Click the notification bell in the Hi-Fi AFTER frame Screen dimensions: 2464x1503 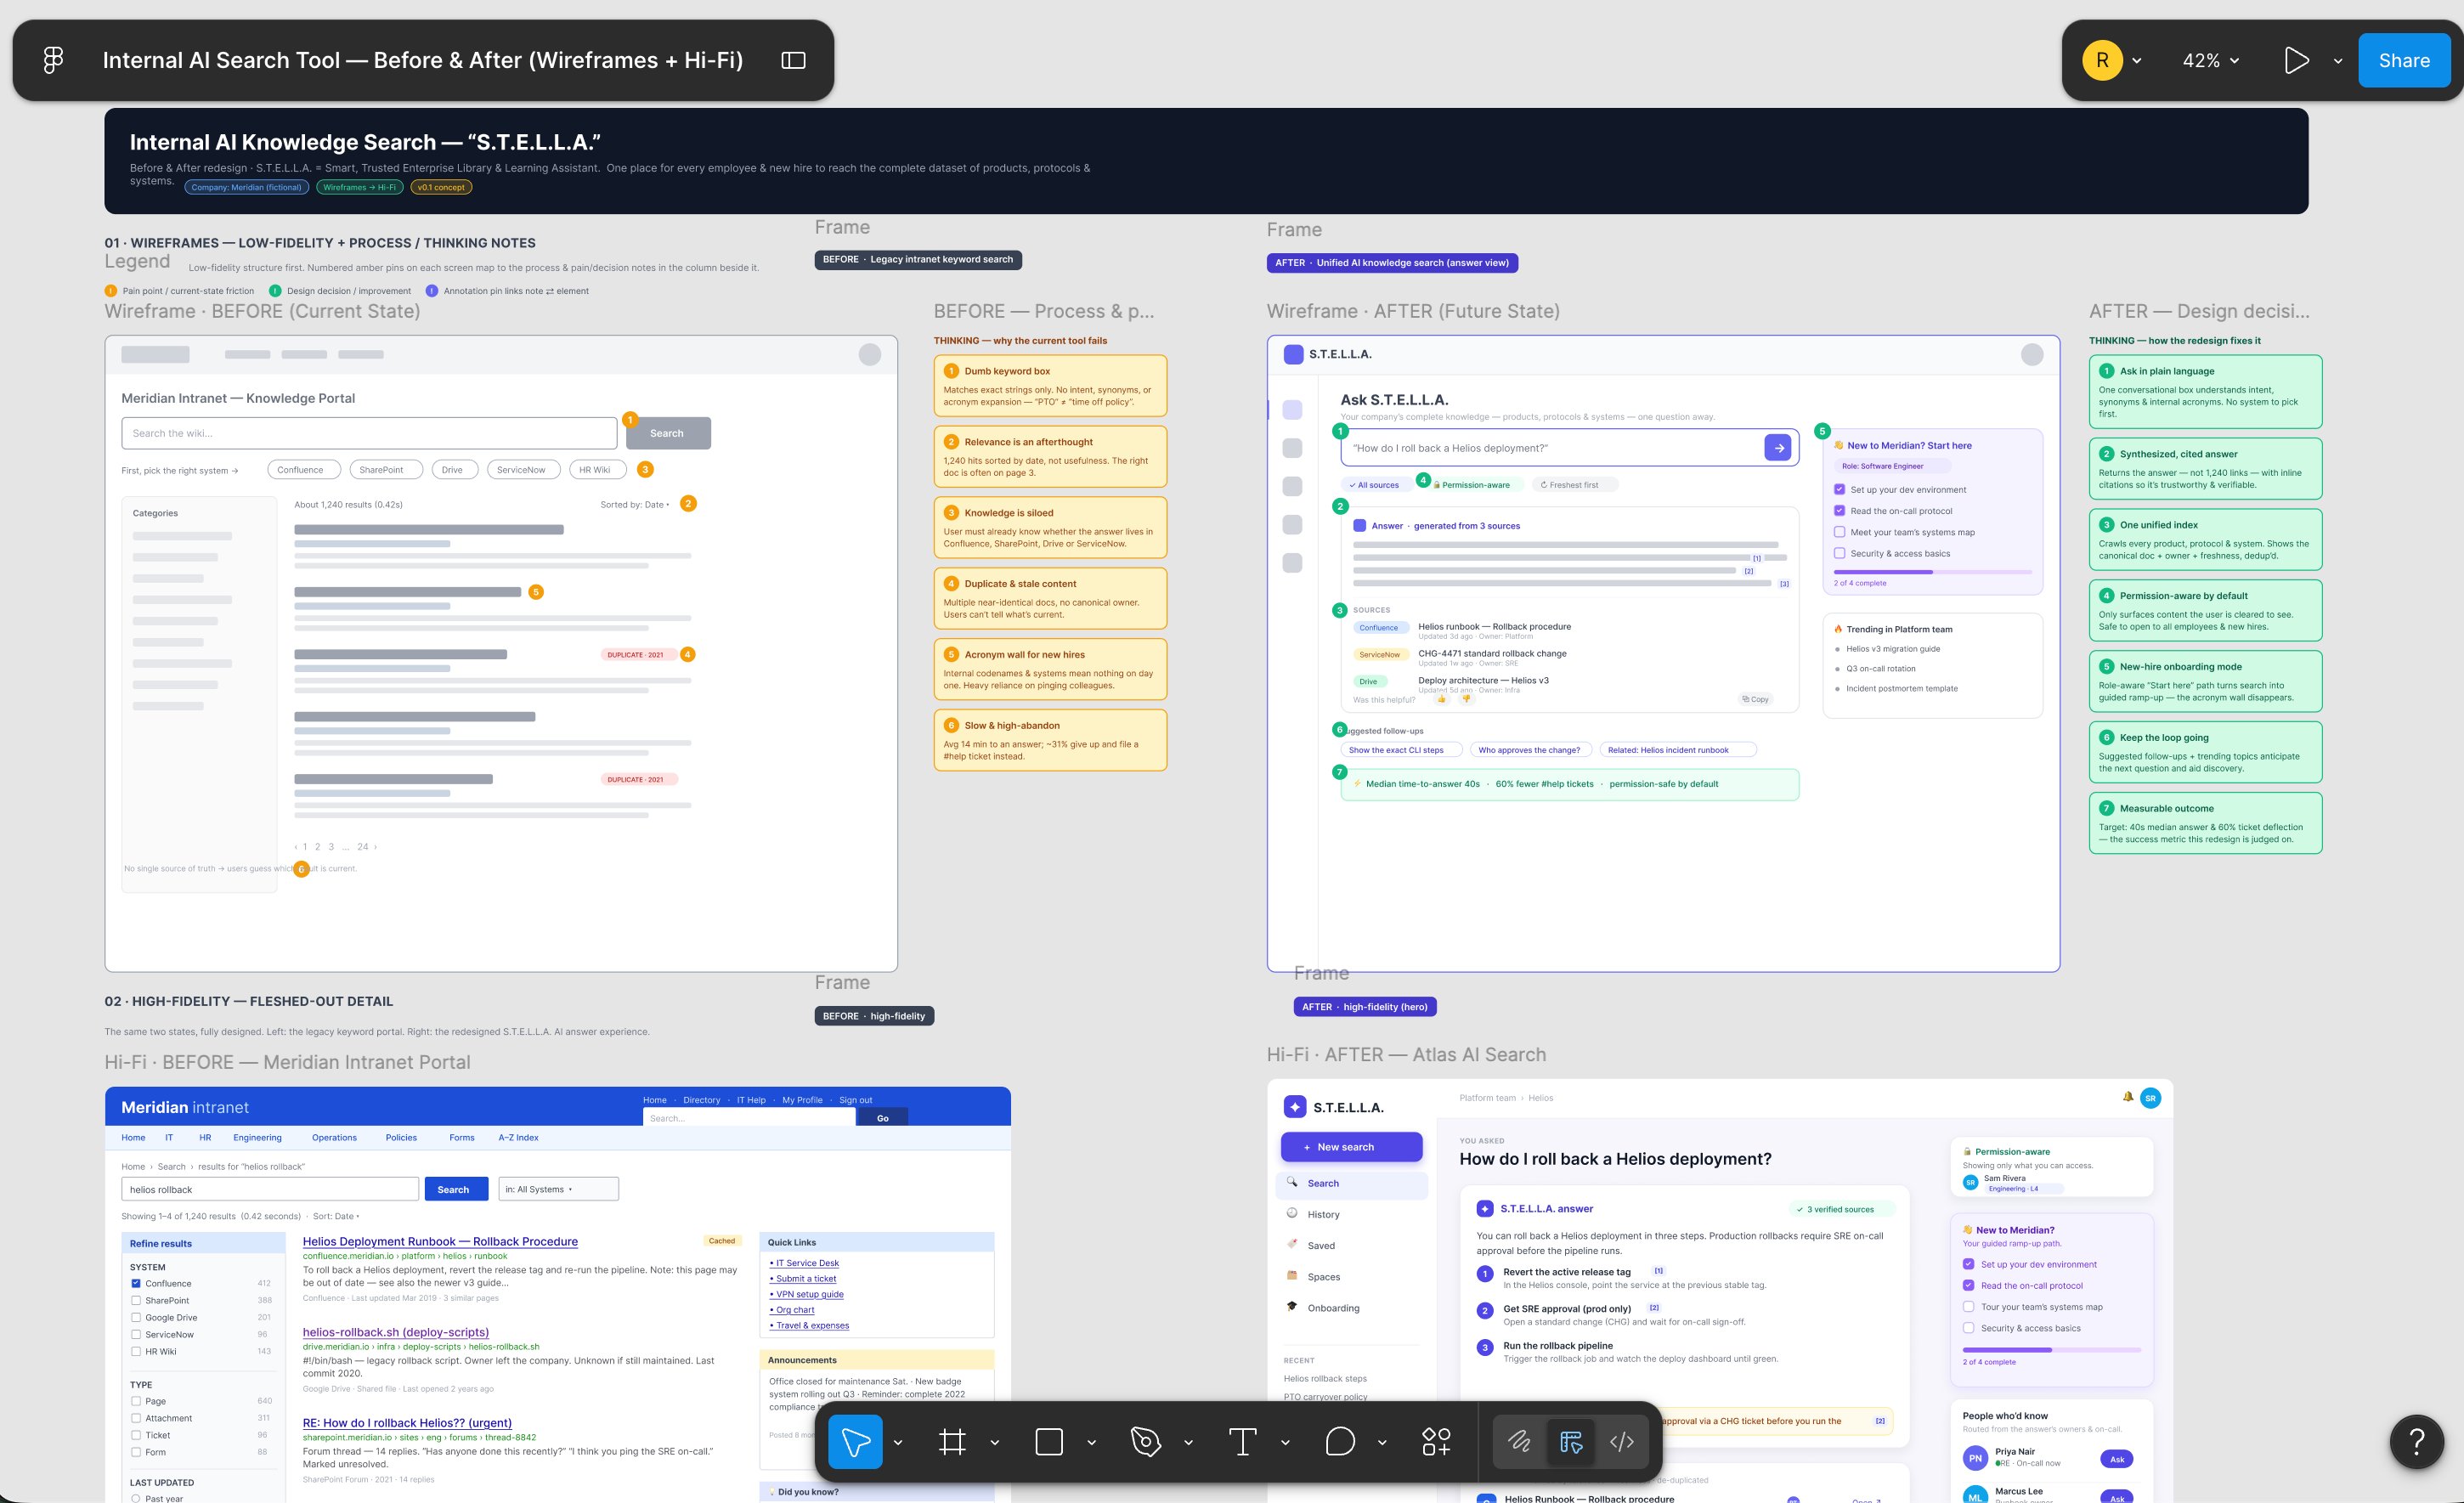point(2128,1097)
